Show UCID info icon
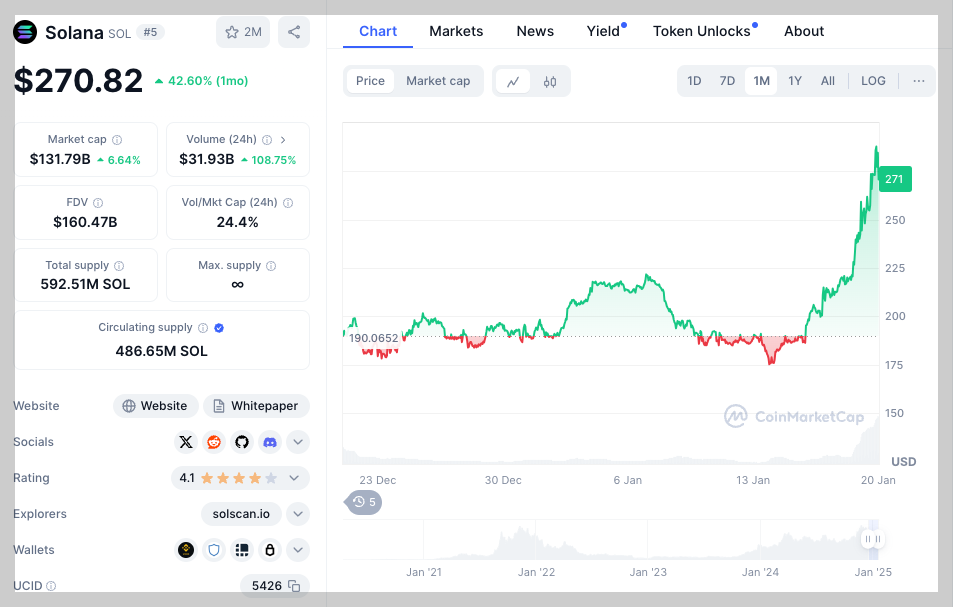 point(51,586)
